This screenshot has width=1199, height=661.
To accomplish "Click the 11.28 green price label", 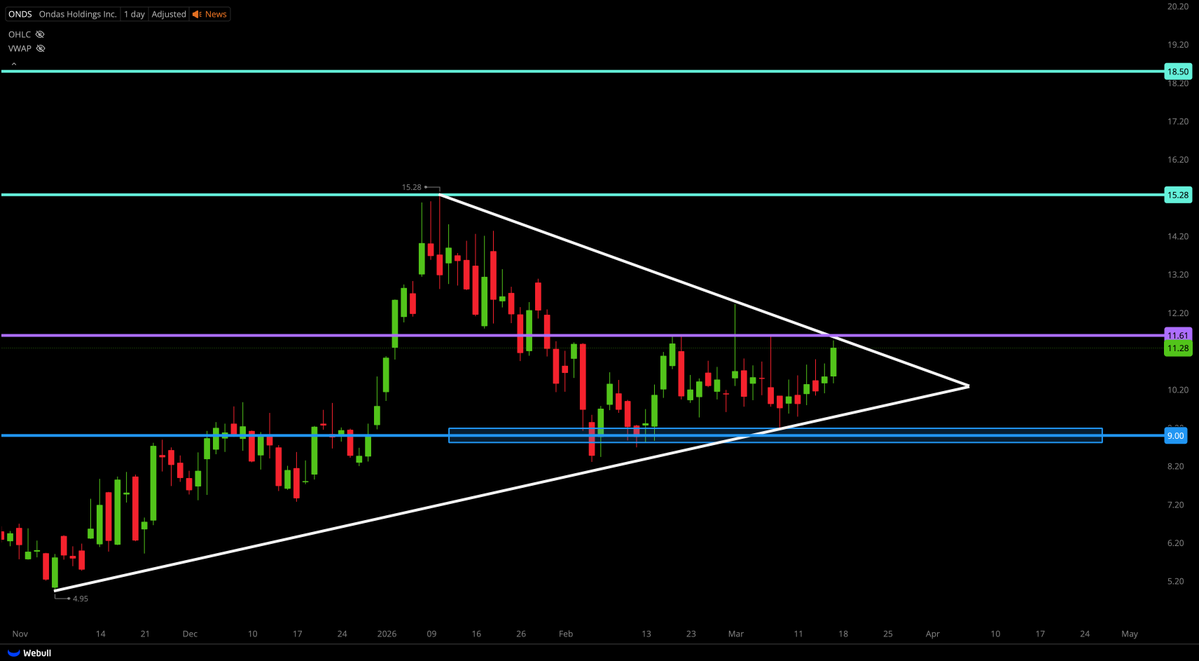I will coord(1177,347).
